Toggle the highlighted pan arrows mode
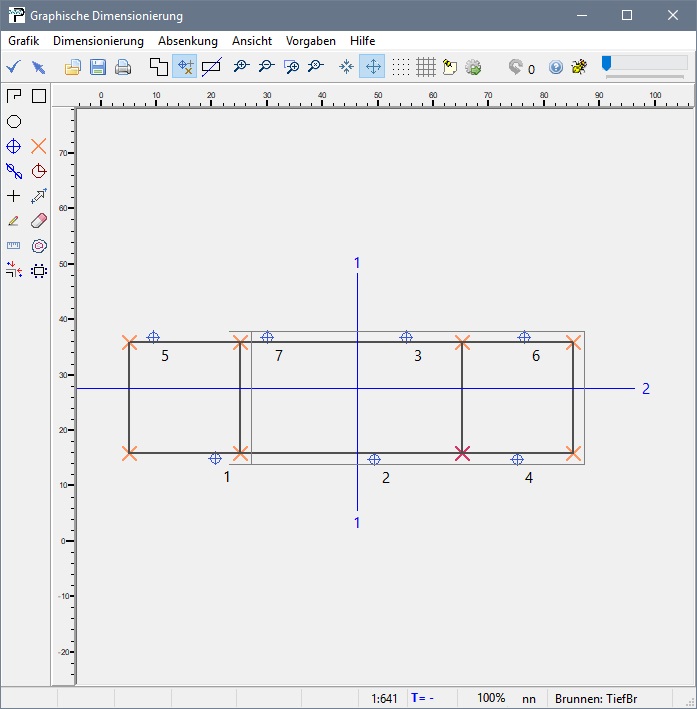 click(x=372, y=67)
